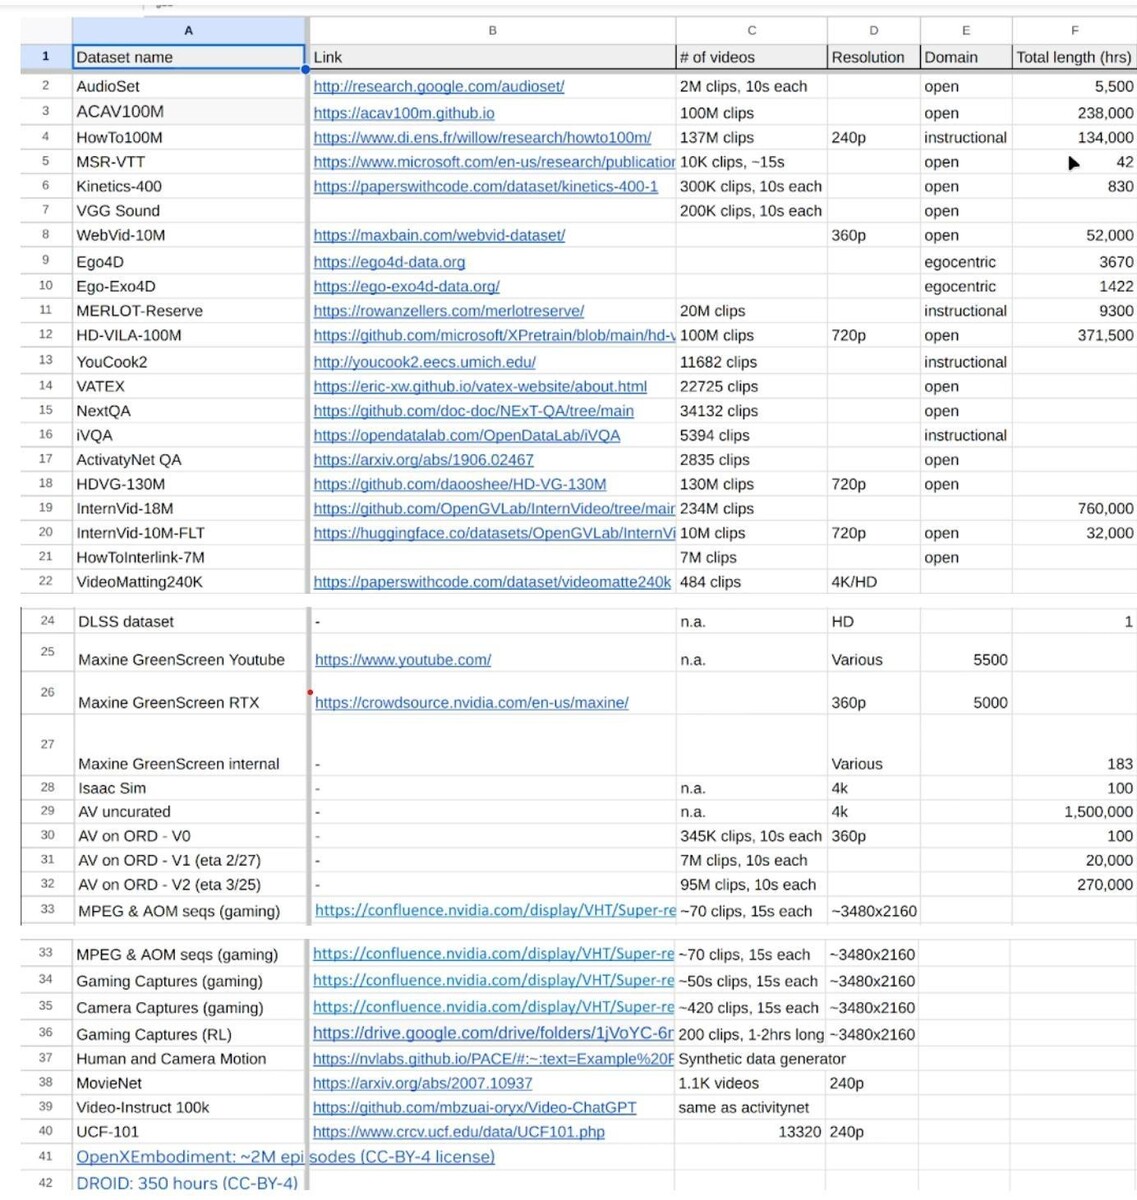Click the Resolution header cell
This screenshot has height=1200, width=1137.
tap(873, 57)
